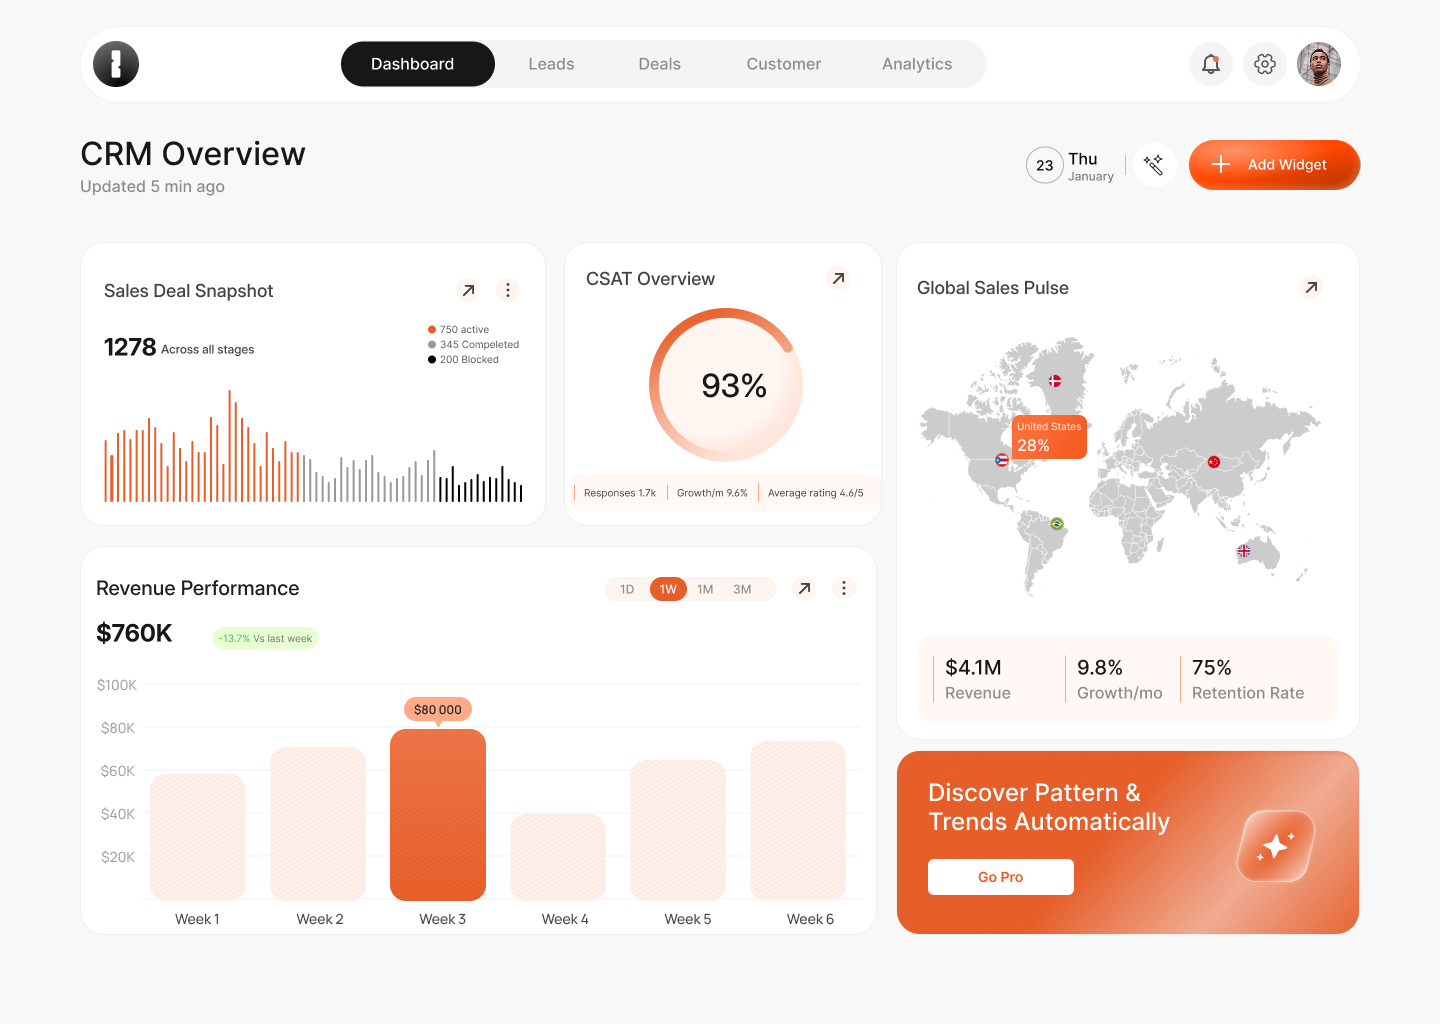
Task: Click the 93% CSAT progress ring
Action: pyautogui.click(x=726, y=385)
